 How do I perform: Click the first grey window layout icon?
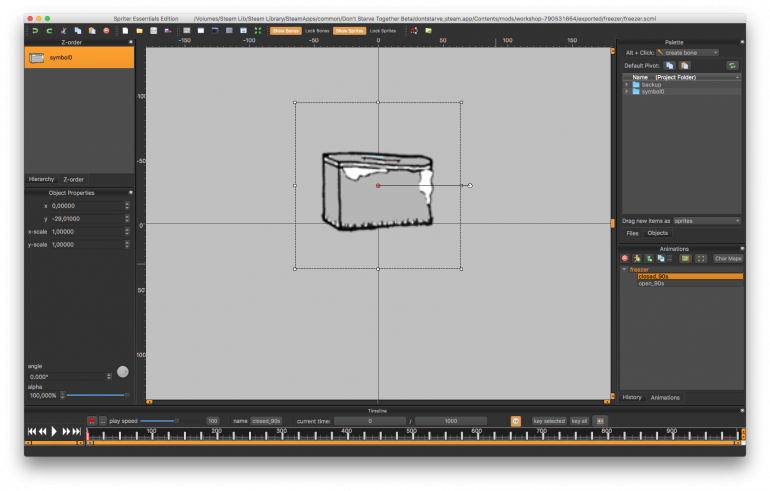(187, 30)
